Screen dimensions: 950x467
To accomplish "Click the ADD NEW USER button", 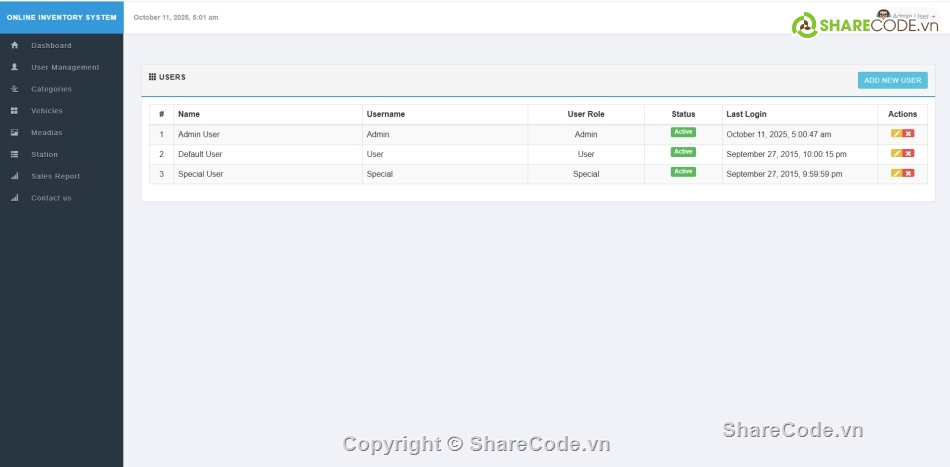I will point(892,80).
